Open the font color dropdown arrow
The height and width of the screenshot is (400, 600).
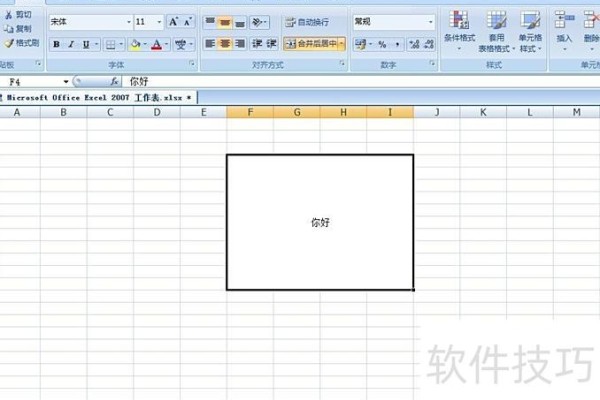point(166,44)
